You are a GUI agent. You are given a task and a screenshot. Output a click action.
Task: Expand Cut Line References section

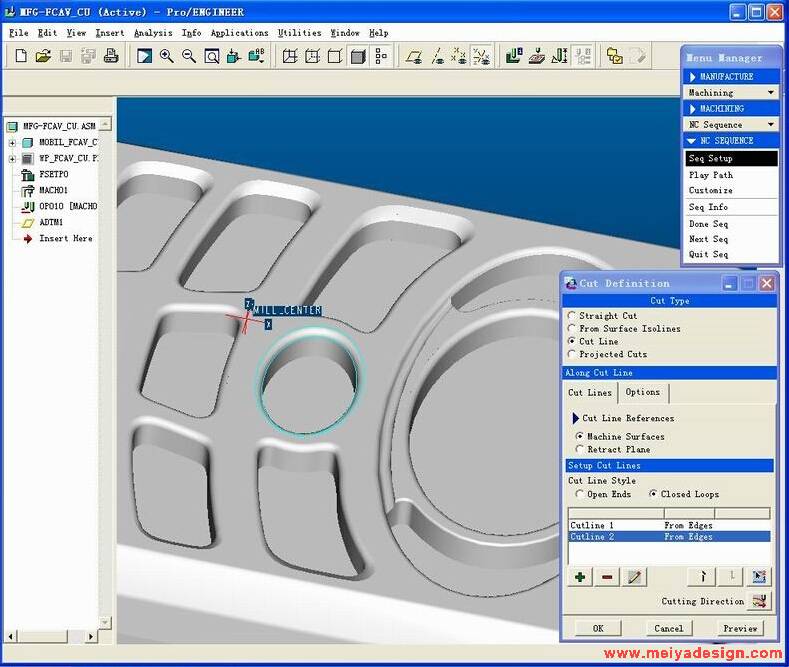point(576,418)
